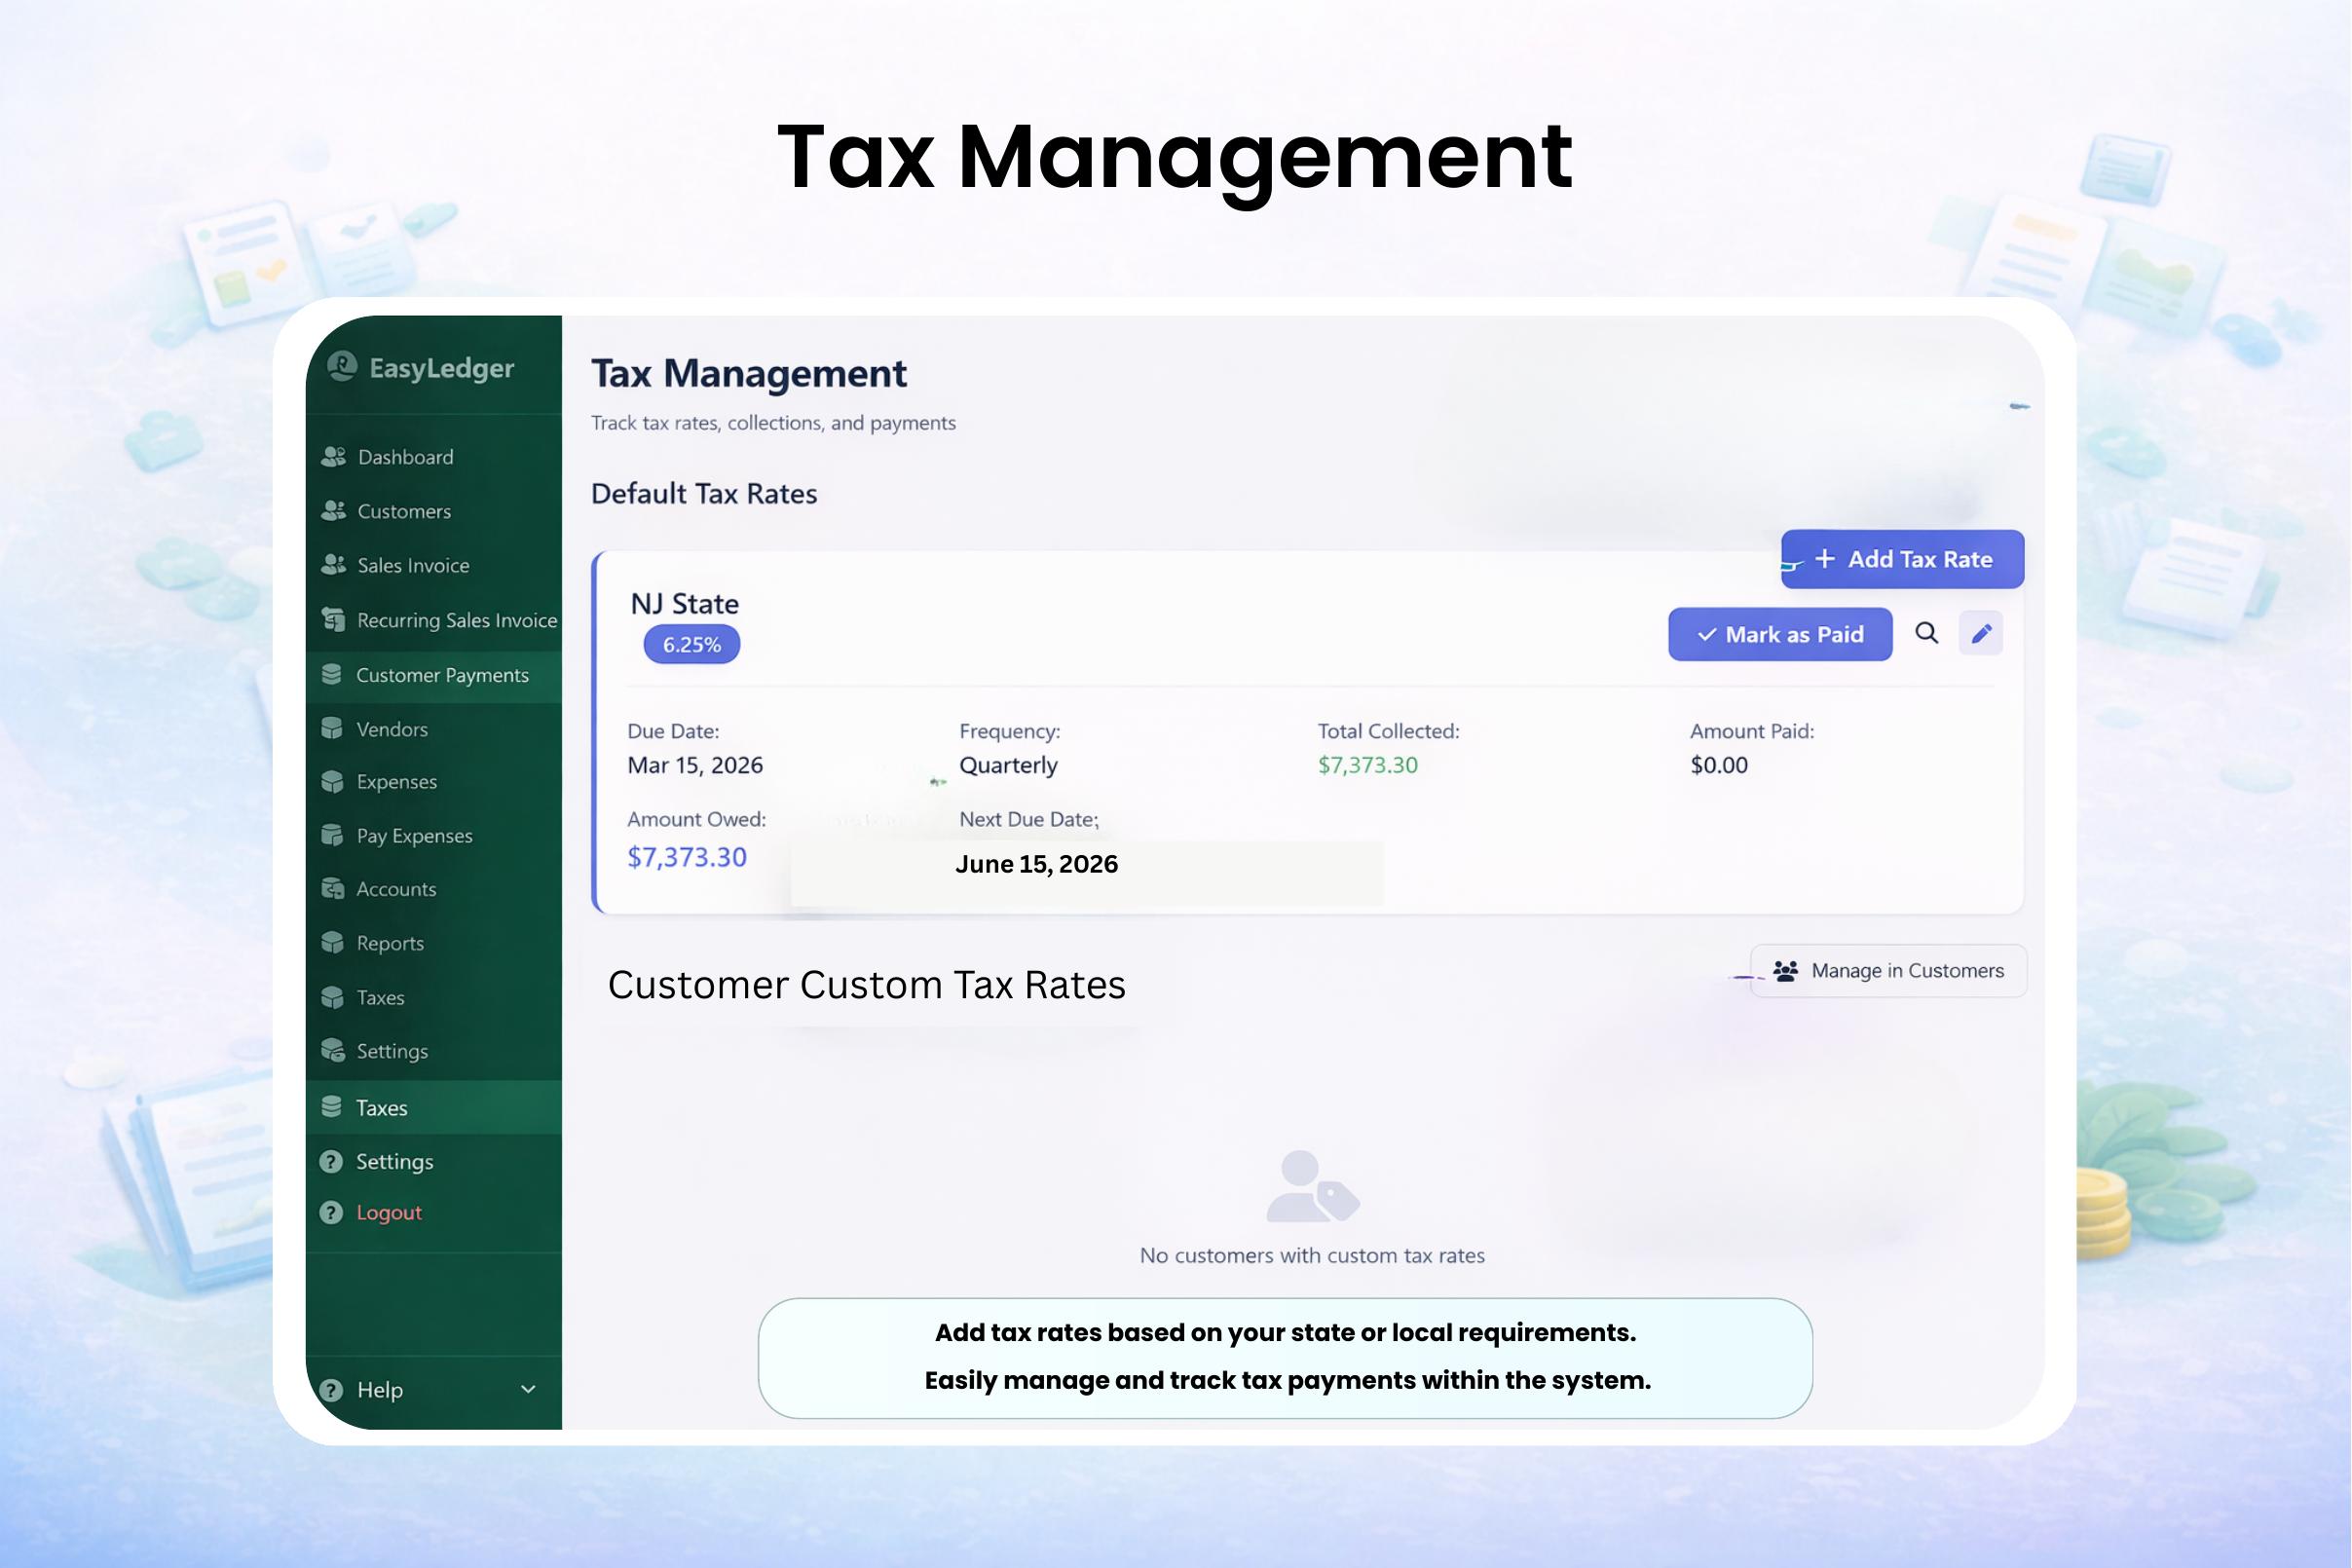Click the Customer Custom Tax Rates heading
The height and width of the screenshot is (1568, 2352).
[x=866, y=985]
